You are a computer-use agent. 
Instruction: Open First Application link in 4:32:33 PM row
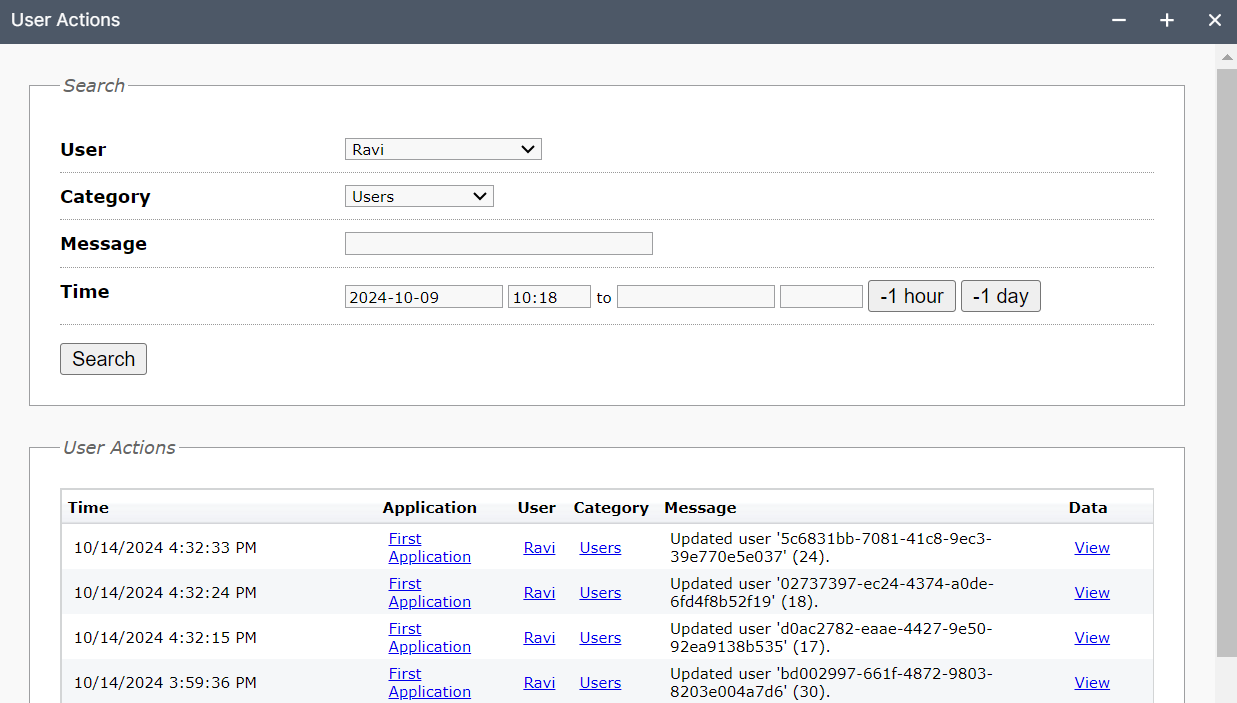[x=430, y=548]
